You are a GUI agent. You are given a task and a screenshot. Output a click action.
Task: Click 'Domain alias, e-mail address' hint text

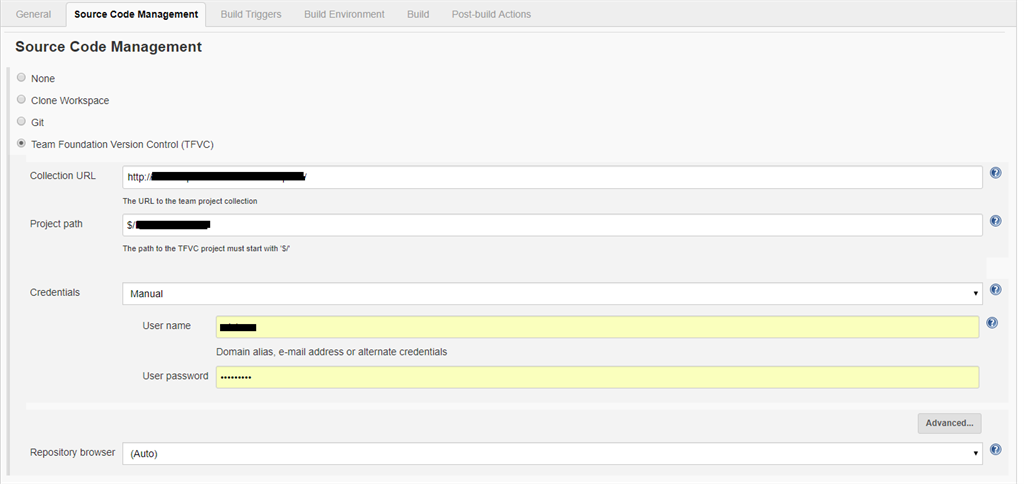point(332,352)
